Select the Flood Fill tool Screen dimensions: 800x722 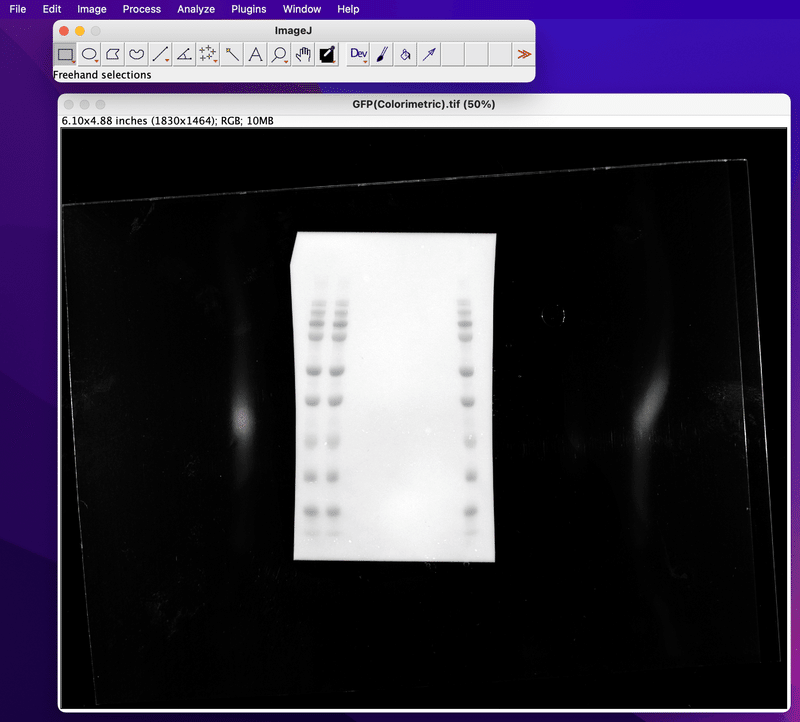point(406,54)
